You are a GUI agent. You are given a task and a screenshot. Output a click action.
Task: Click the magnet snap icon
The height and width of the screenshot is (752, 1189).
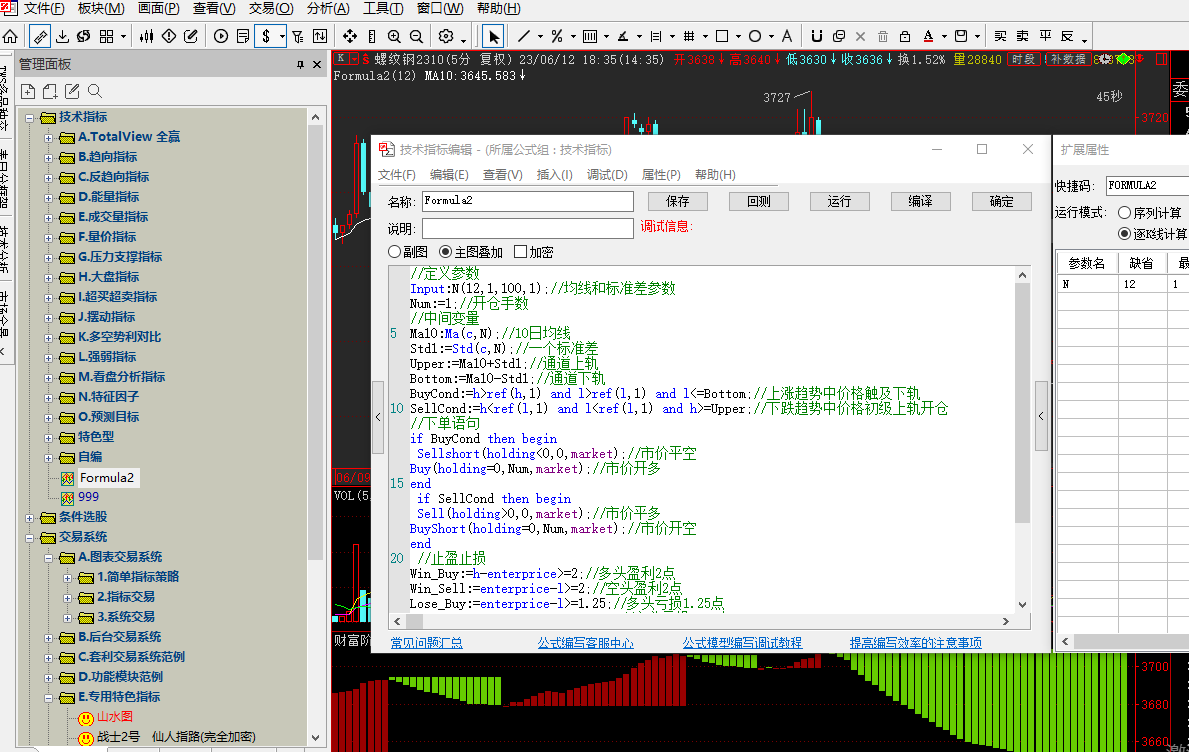coord(817,36)
